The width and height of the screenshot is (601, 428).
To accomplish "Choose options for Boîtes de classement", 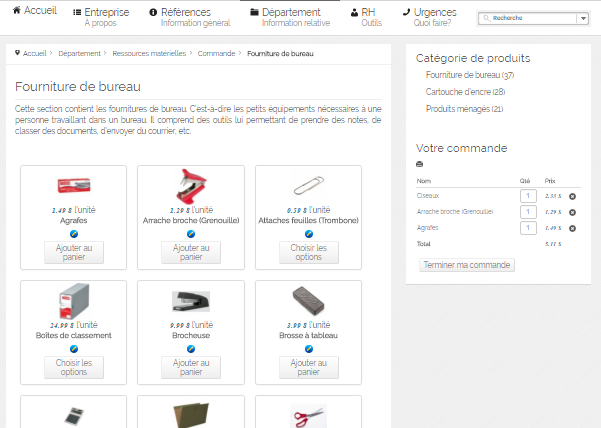I will (74, 367).
